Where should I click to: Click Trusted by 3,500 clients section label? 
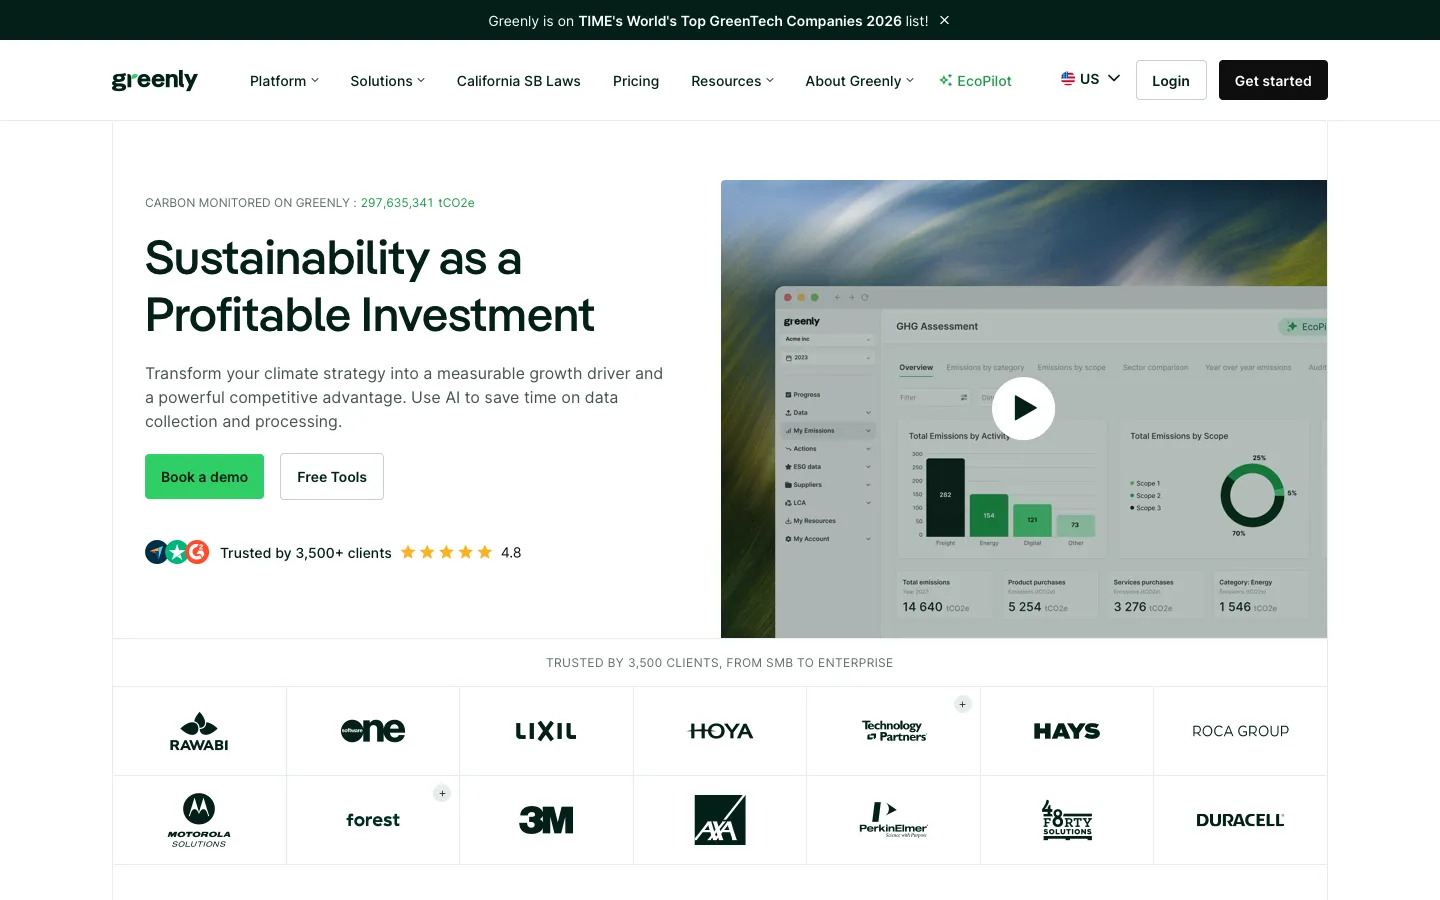coord(720,663)
